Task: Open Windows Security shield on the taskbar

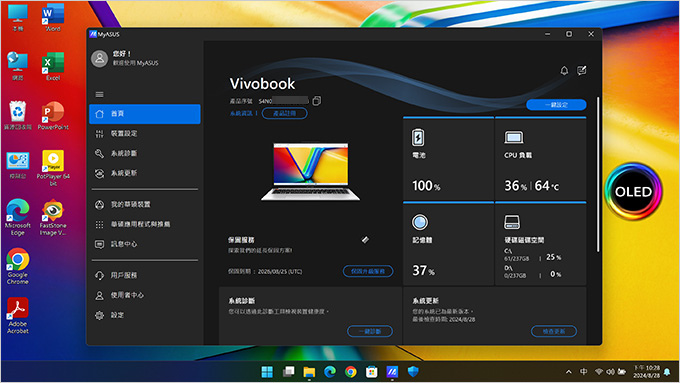Action: coord(413,372)
